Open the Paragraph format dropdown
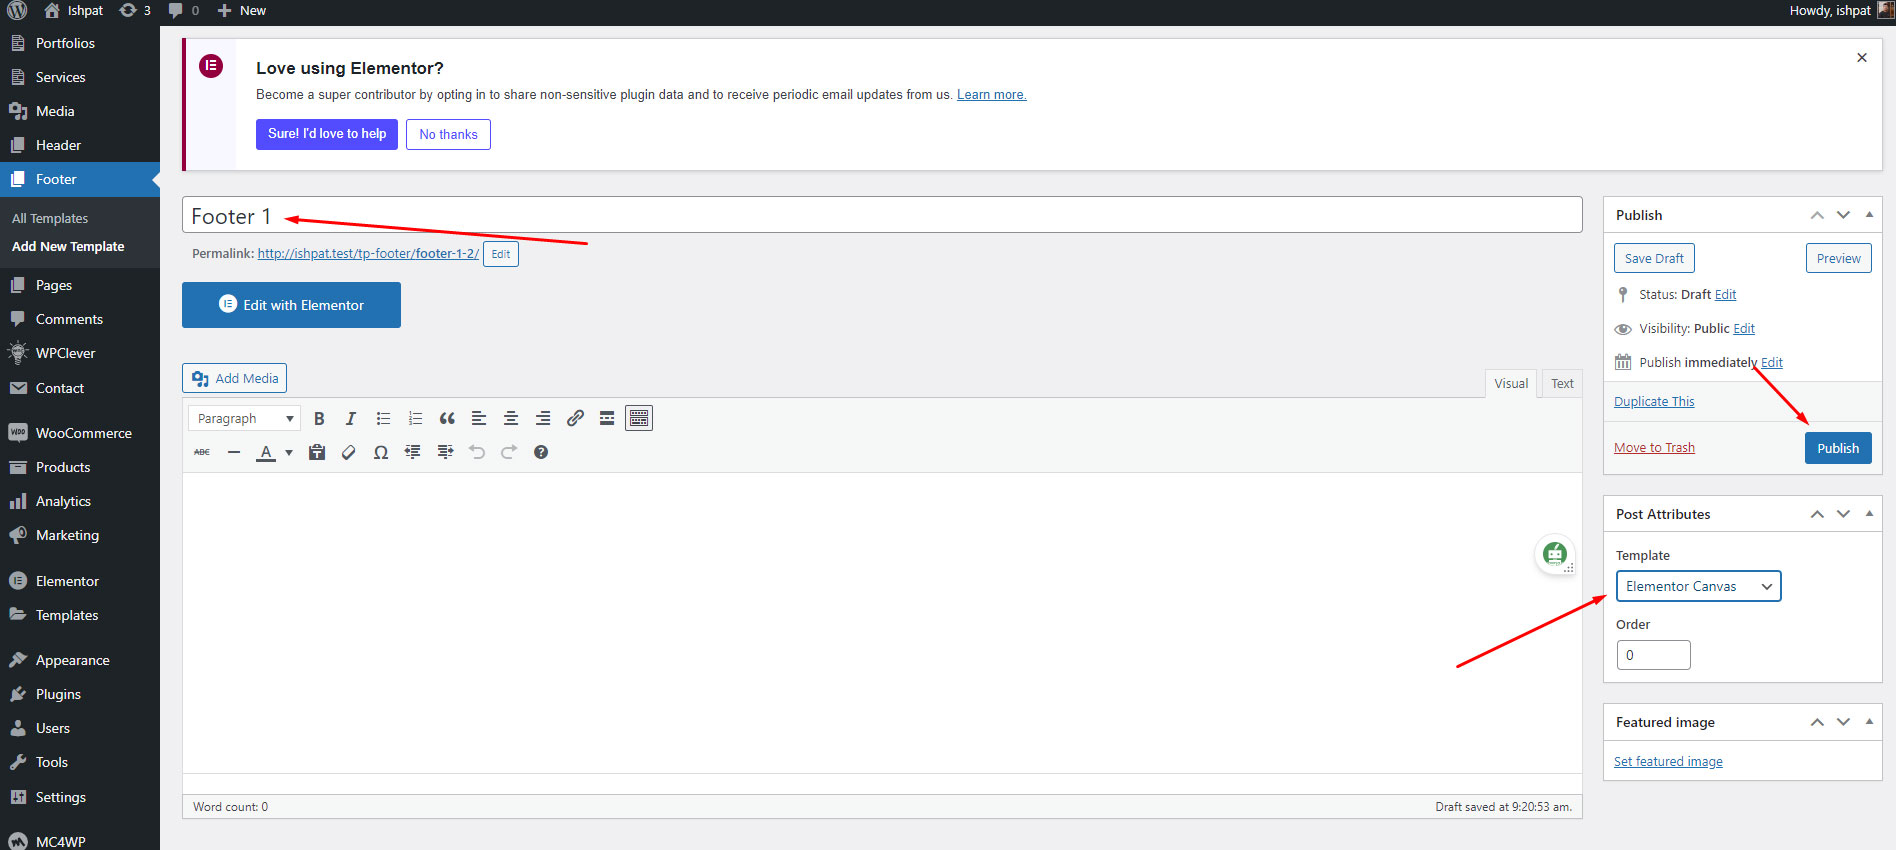 (x=245, y=418)
